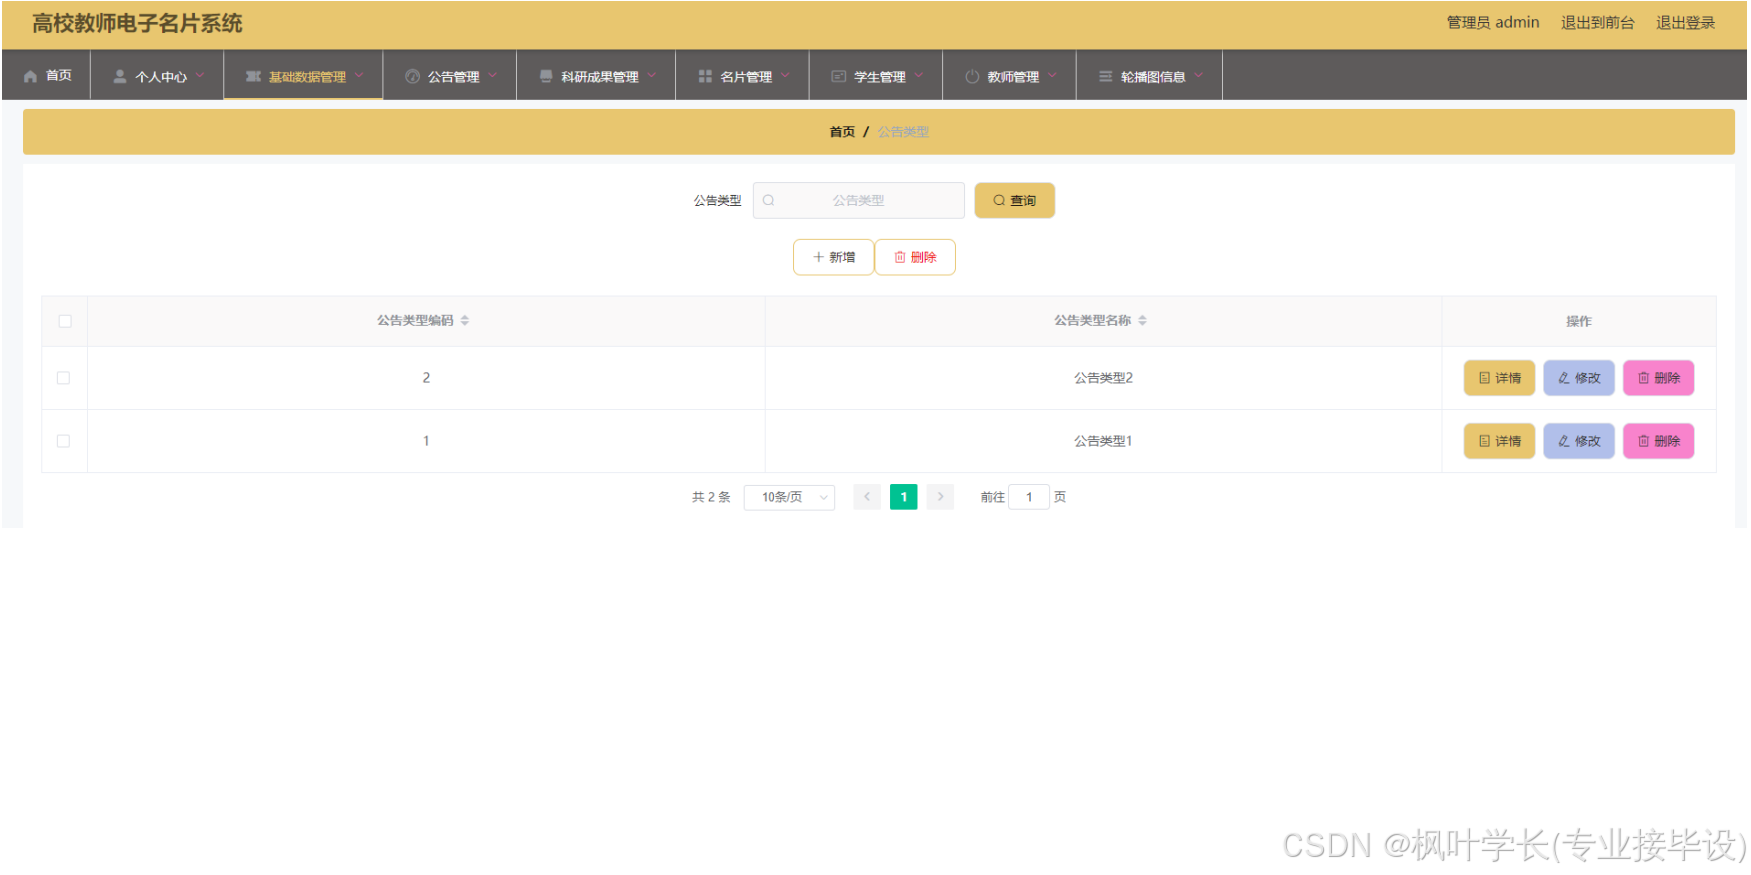Viewport: 1751px width, 875px height.
Task: Open 学生管理 menu label
Action: [880, 76]
